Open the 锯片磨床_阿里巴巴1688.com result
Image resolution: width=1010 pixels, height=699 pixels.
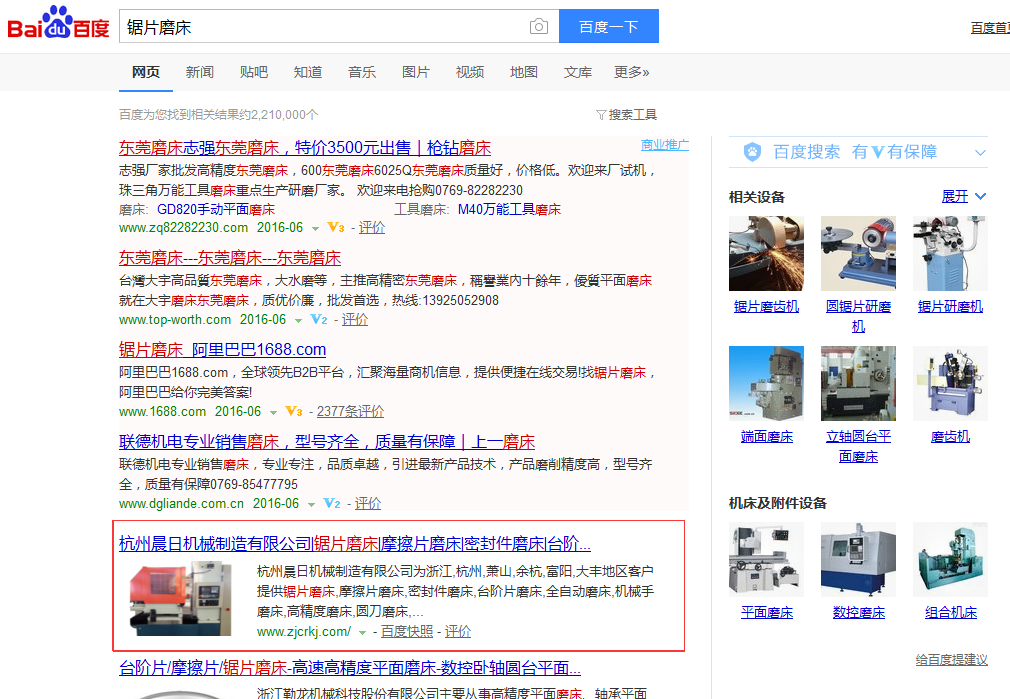(x=222, y=349)
